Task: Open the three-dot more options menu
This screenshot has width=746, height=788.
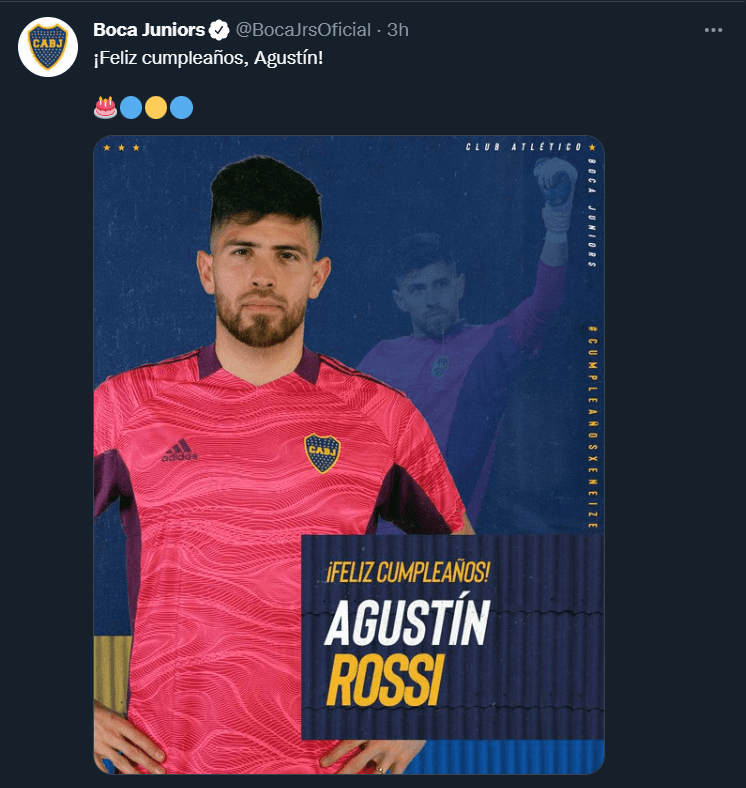Action: click(x=713, y=30)
